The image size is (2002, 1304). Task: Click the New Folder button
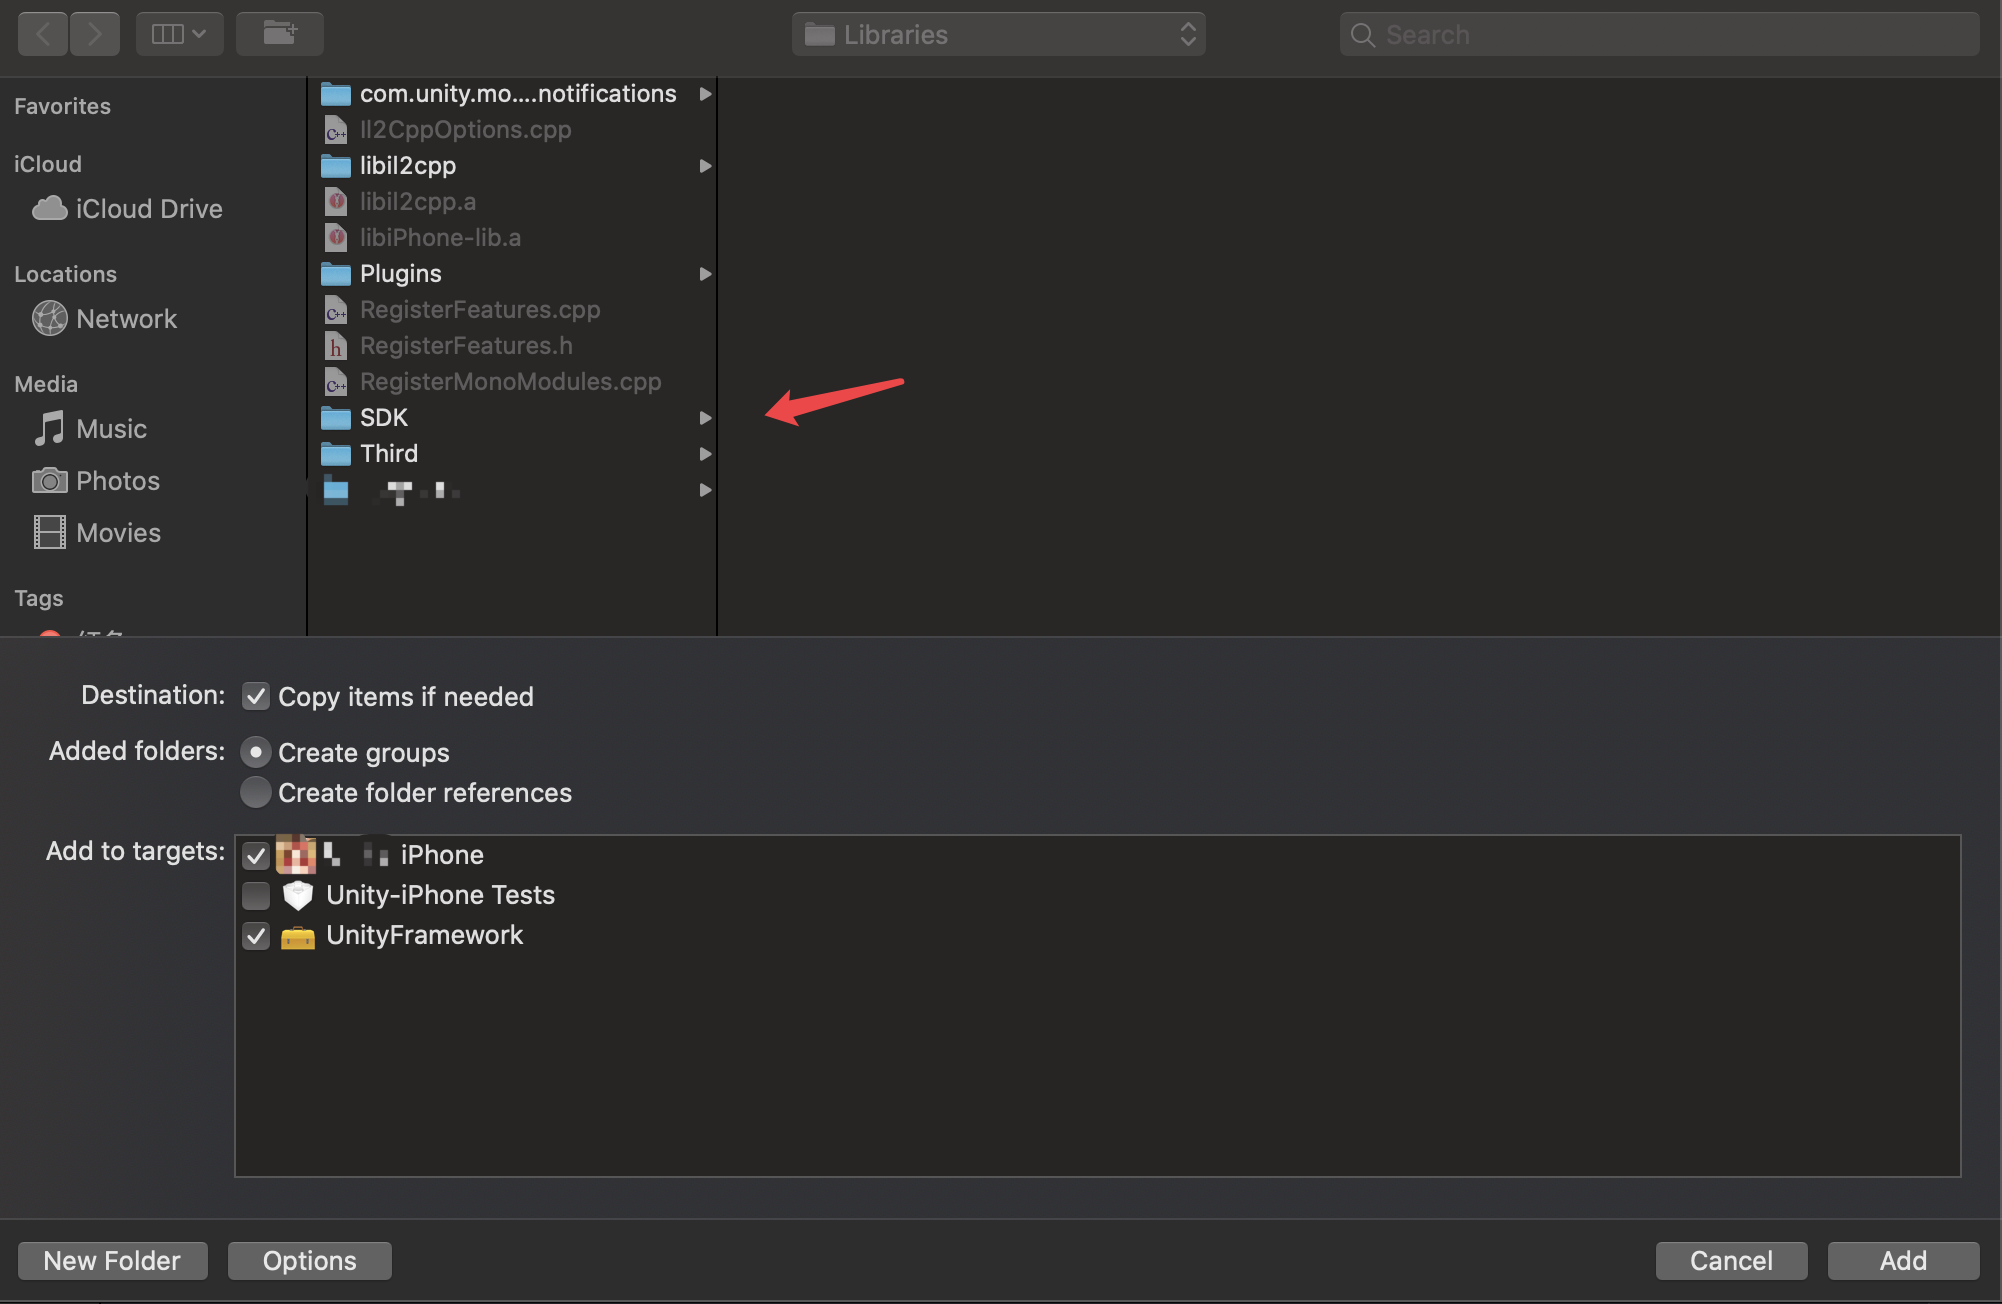(x=112, y=1261)
